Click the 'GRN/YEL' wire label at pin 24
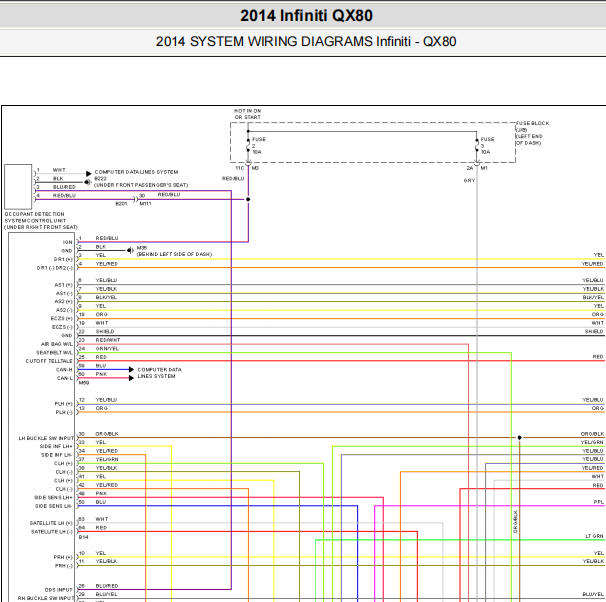Viewport: 606px width, 602px height. pos(107,349)
